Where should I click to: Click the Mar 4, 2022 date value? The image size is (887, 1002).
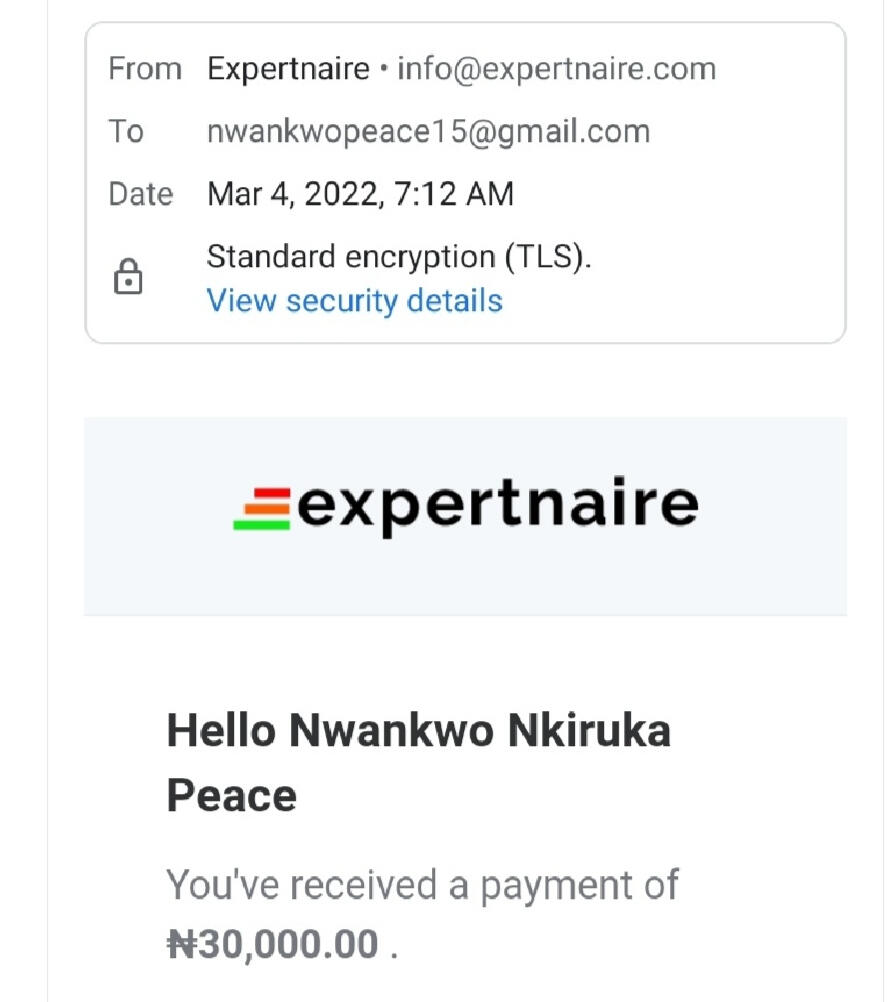(x=290, y=193)
